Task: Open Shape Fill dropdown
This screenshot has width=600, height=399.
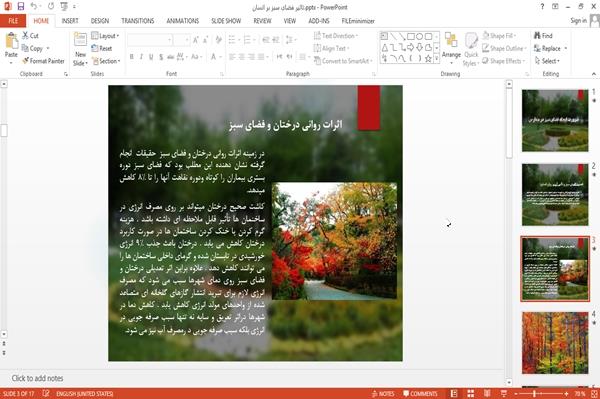Action: click(499, 36)
